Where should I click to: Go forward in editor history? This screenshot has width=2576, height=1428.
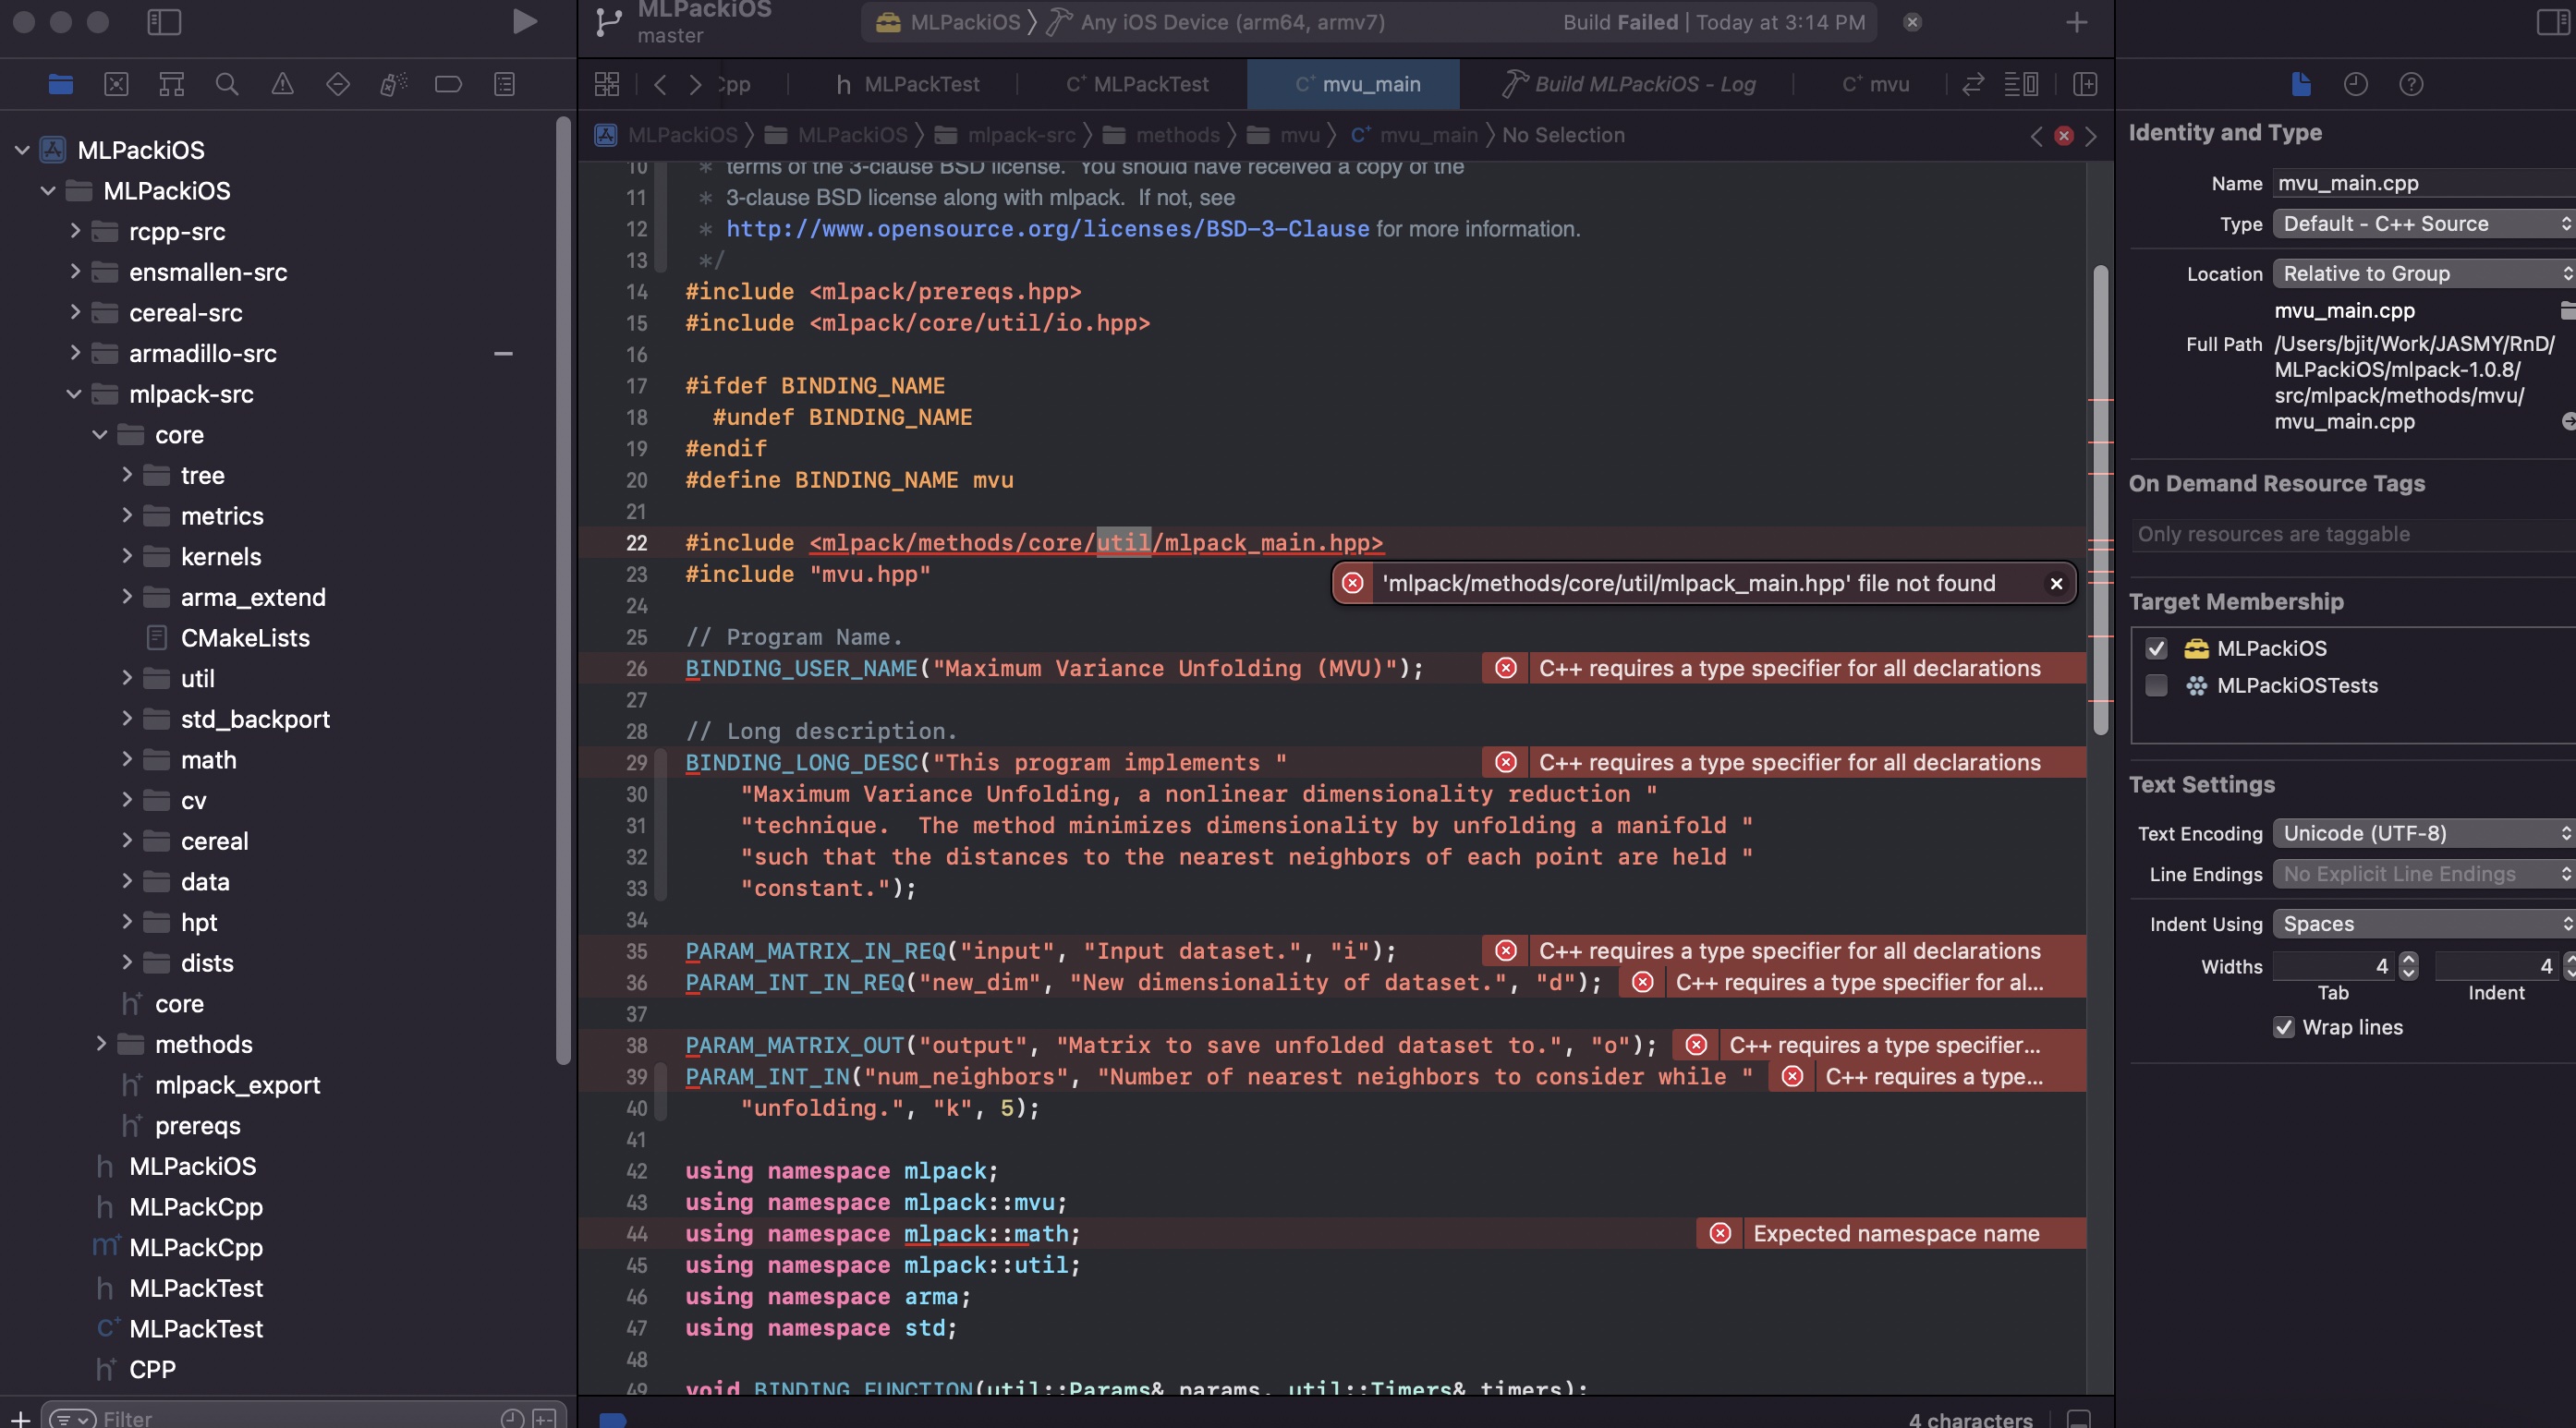(x=695, y=84)
